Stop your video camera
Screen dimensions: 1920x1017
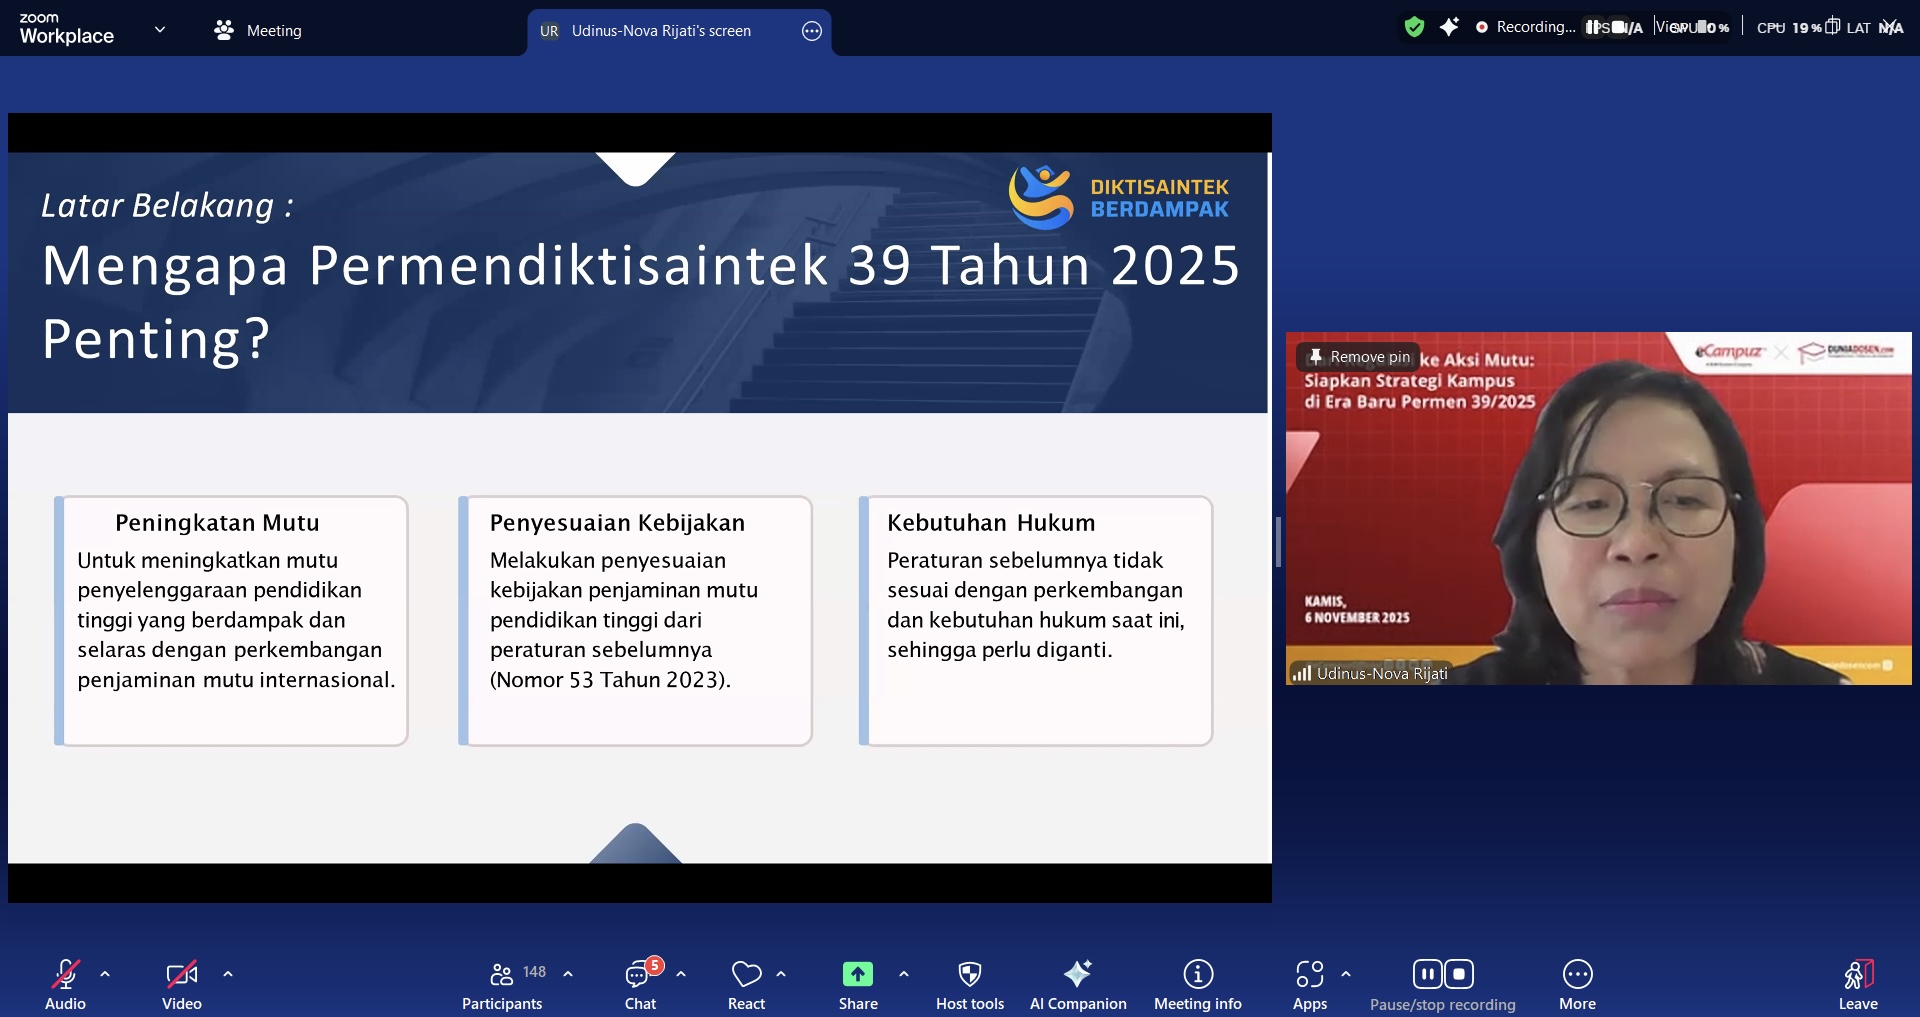181,983
